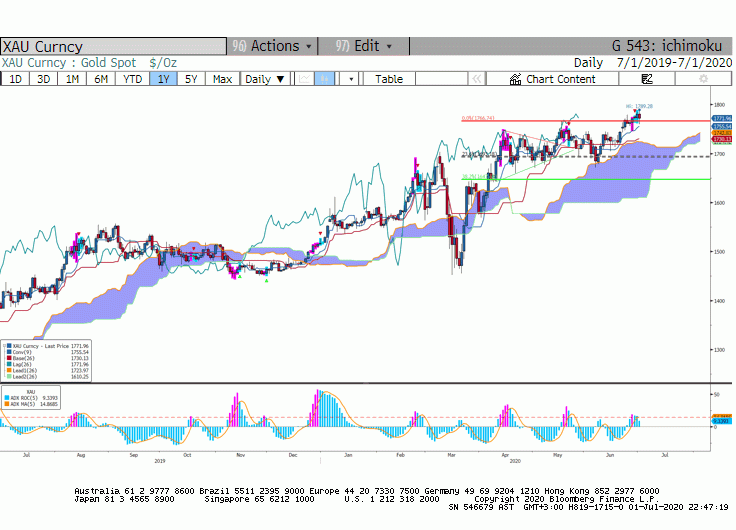Select the 1D time range
The height and width of the screenshot is (530, 736).
pos(15,79)
